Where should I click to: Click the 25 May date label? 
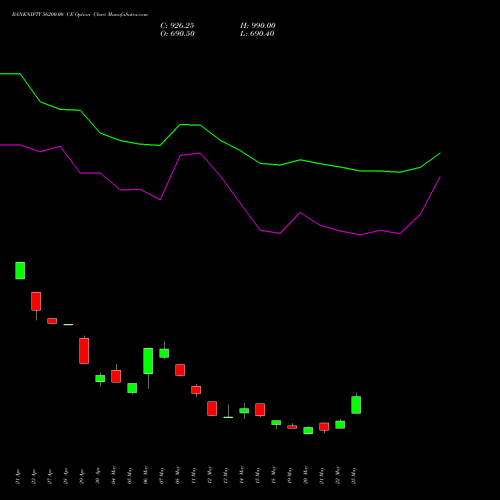click(354, 475)
